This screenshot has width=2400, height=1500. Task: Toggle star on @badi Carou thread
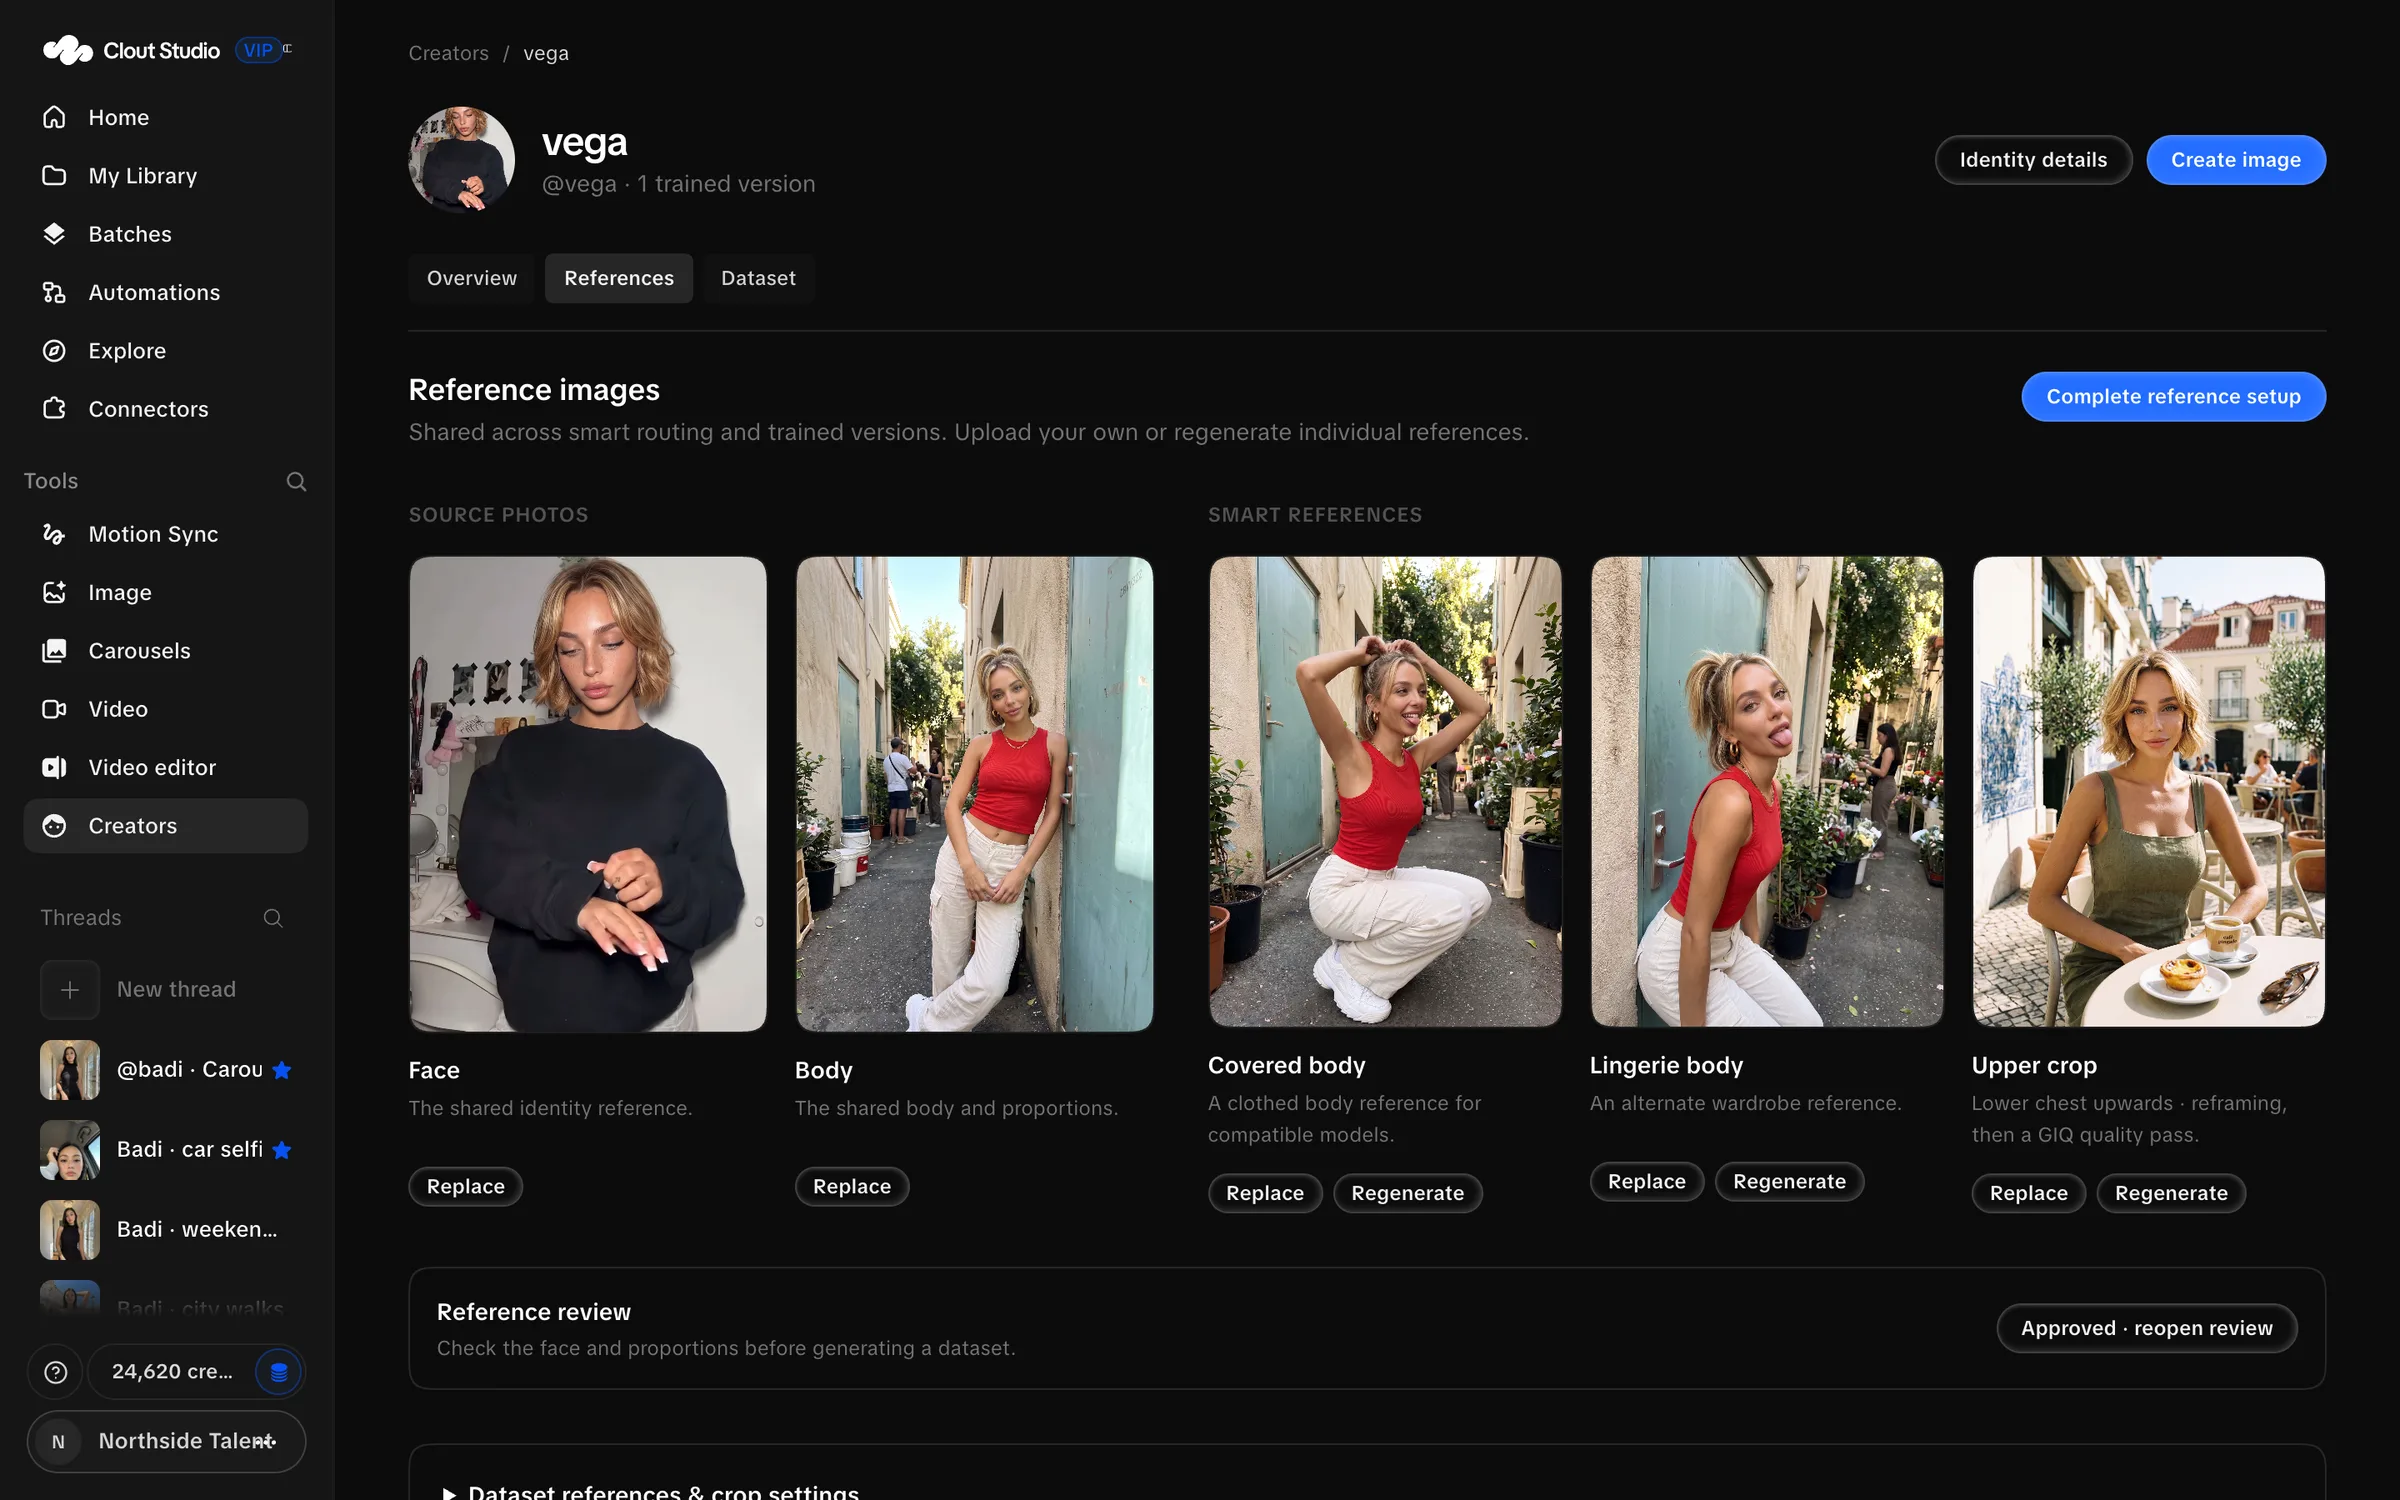[282, 1070]
